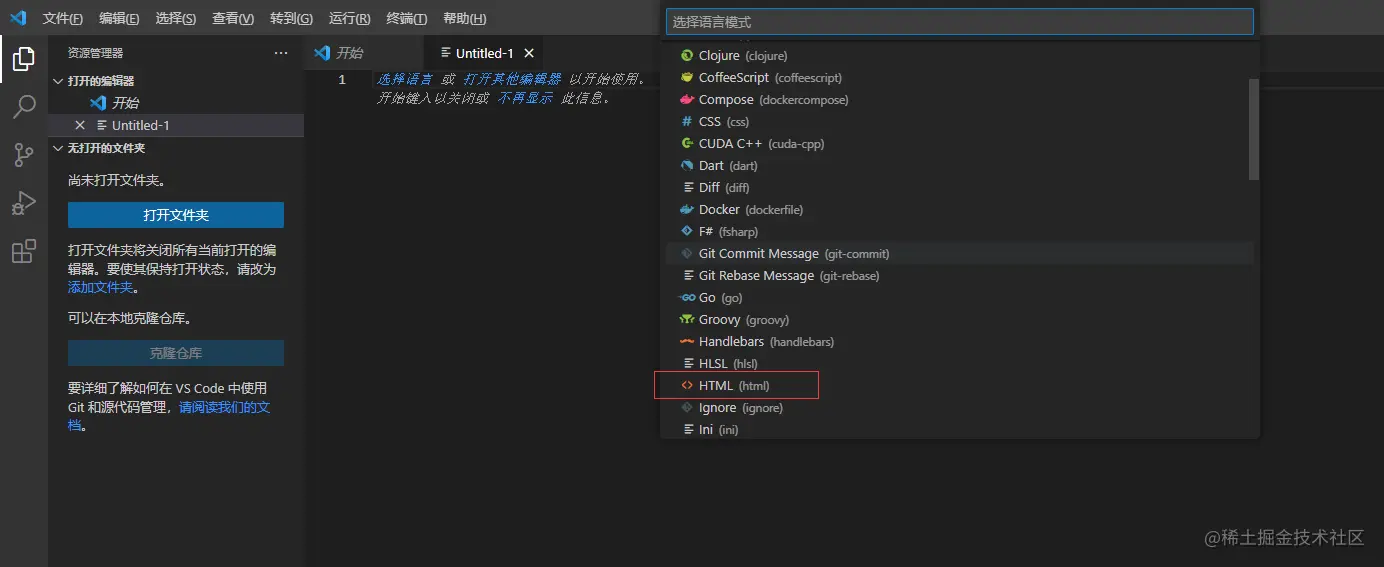1384x567 pixels.
Task: Open the 选择(S) menu
Action: [x=176, y=19]
